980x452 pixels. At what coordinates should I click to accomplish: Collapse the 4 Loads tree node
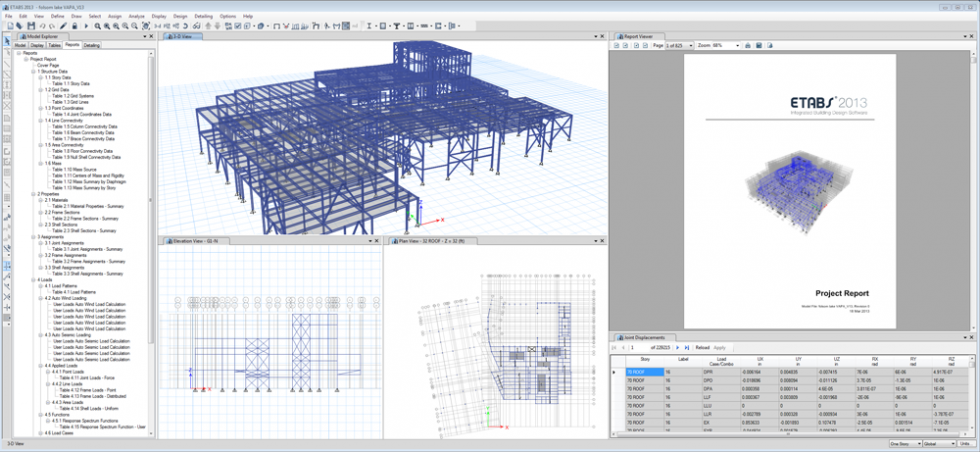point(34,280)
